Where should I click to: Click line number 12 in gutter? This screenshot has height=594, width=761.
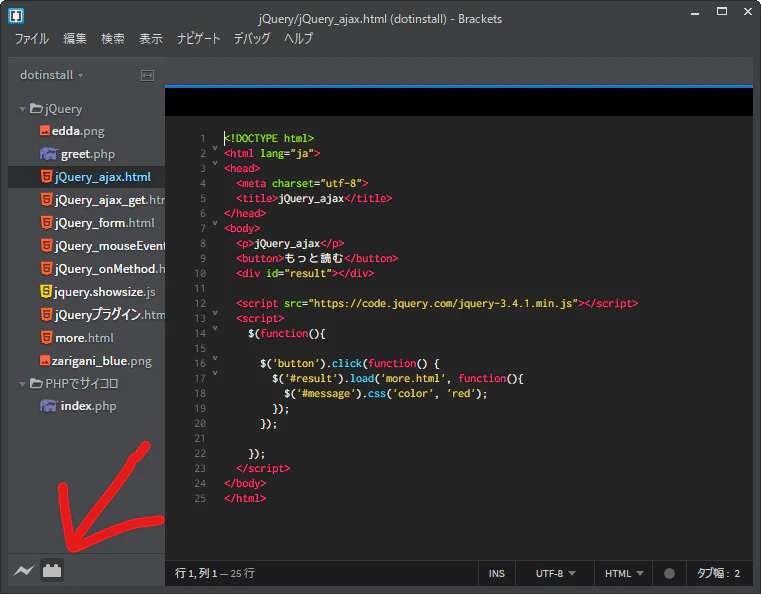tap(200, 303)
